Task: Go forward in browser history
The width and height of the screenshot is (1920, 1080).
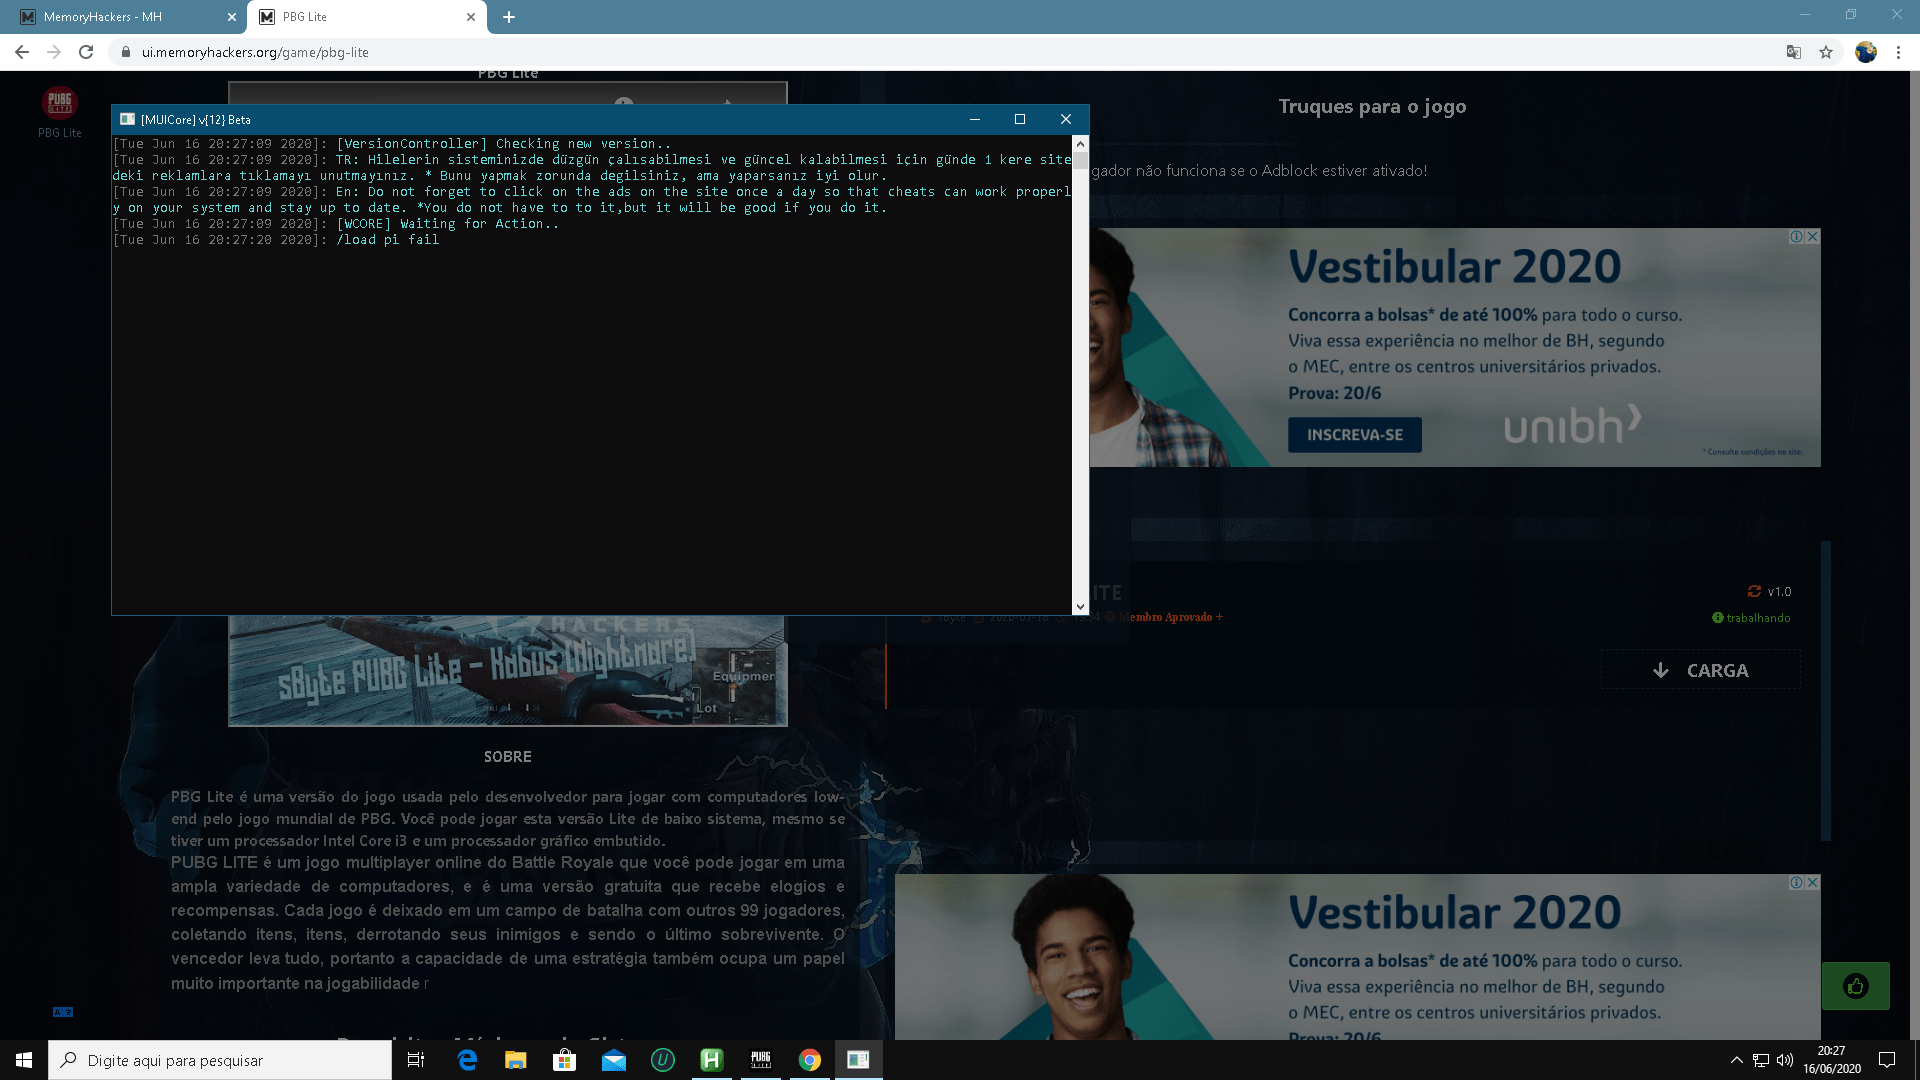Action: coord(54,52)
